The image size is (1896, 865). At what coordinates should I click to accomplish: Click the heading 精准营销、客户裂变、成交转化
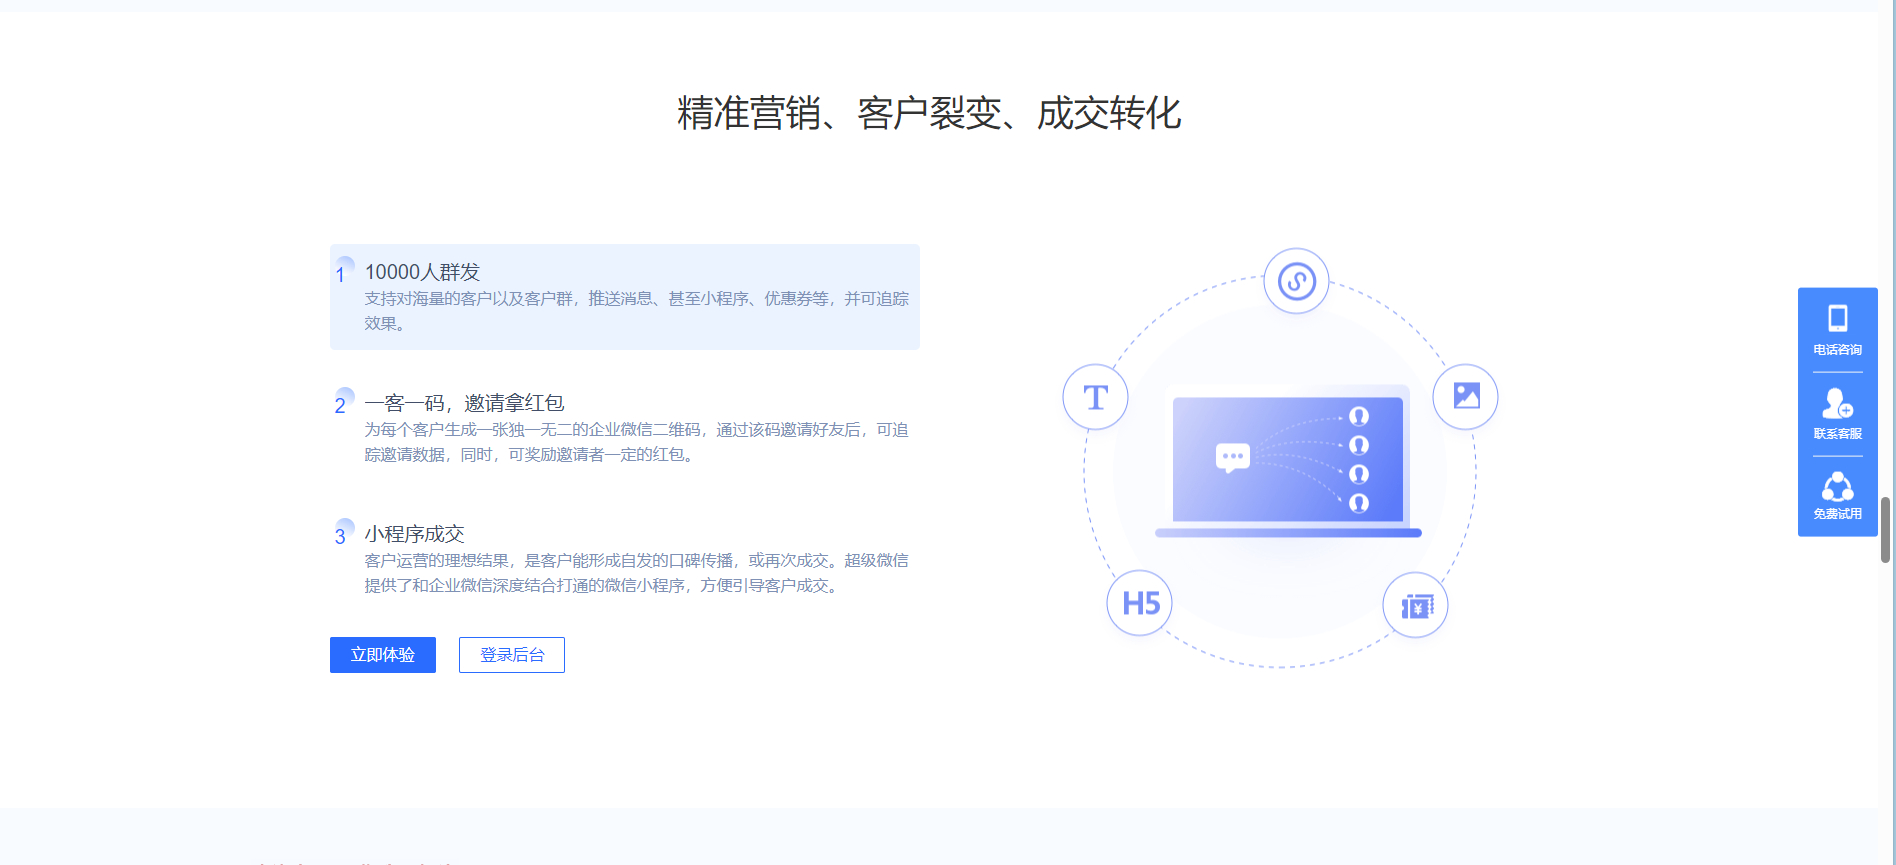tap(929, 113)
